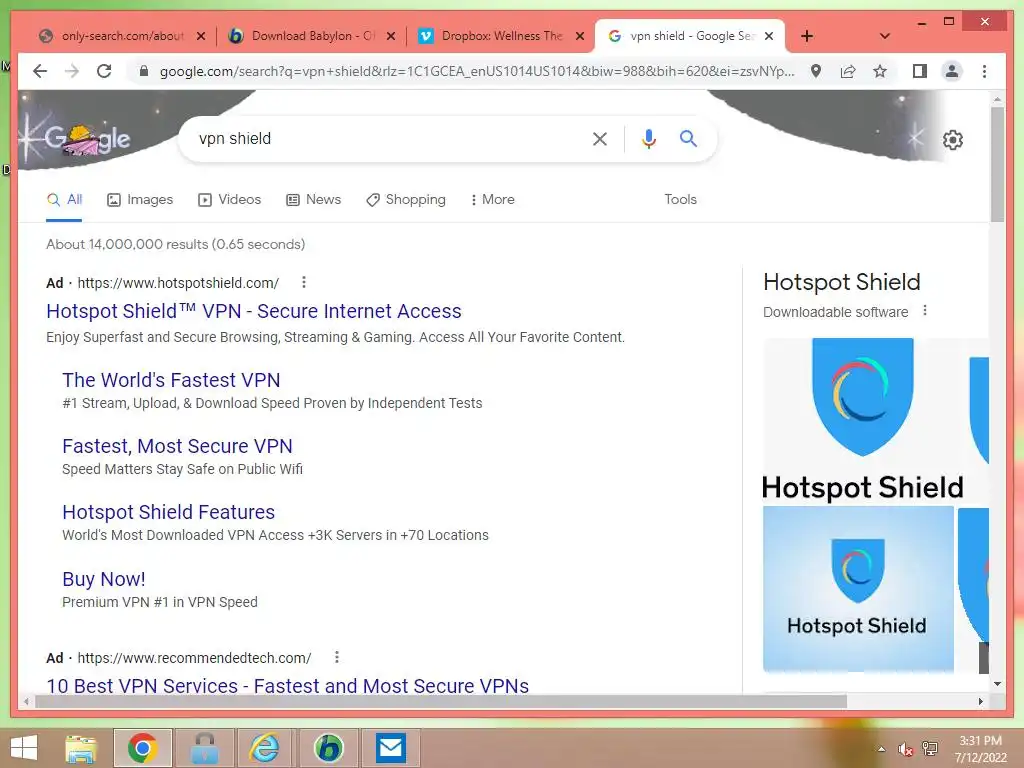The image size is (1024, 768).
Task: Open Google quick settings gear
Action: [952, 140]
